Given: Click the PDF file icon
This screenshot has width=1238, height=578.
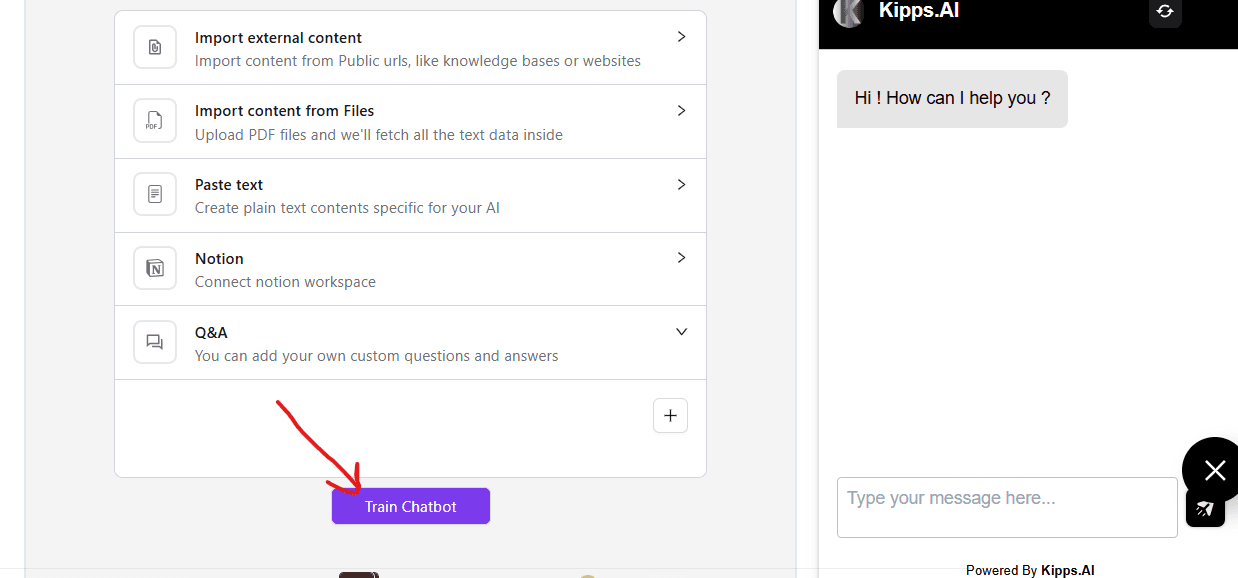Looking at the screenshot, I should [155, 121].
